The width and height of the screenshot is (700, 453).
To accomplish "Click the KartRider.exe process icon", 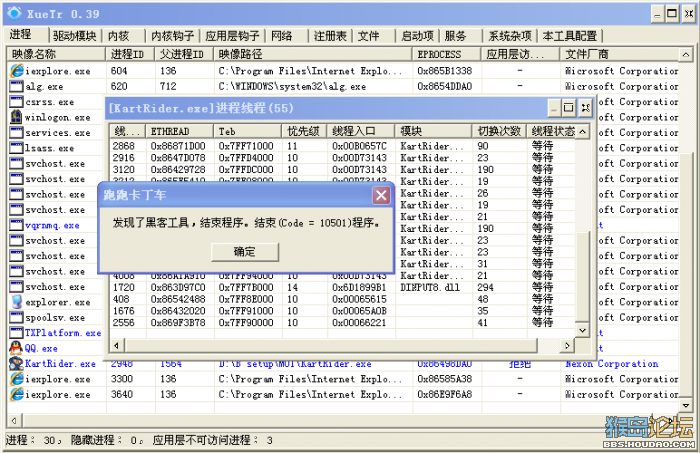I will 17,363.
